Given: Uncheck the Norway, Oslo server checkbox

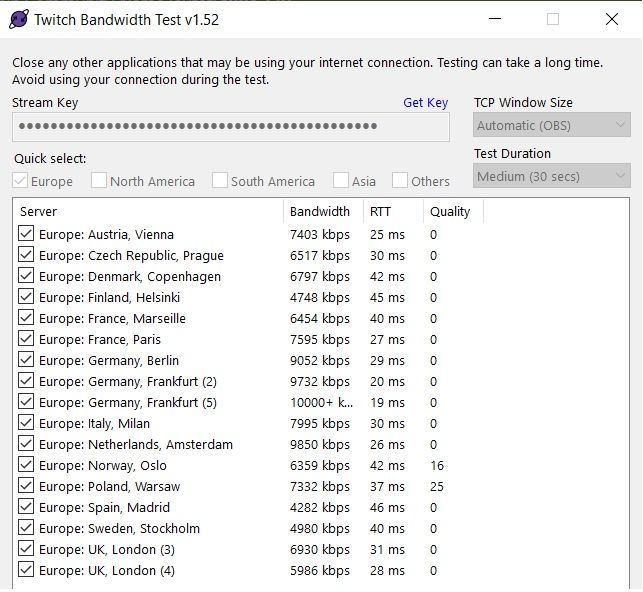Looking at the screenshot, I should pos(26,464).
